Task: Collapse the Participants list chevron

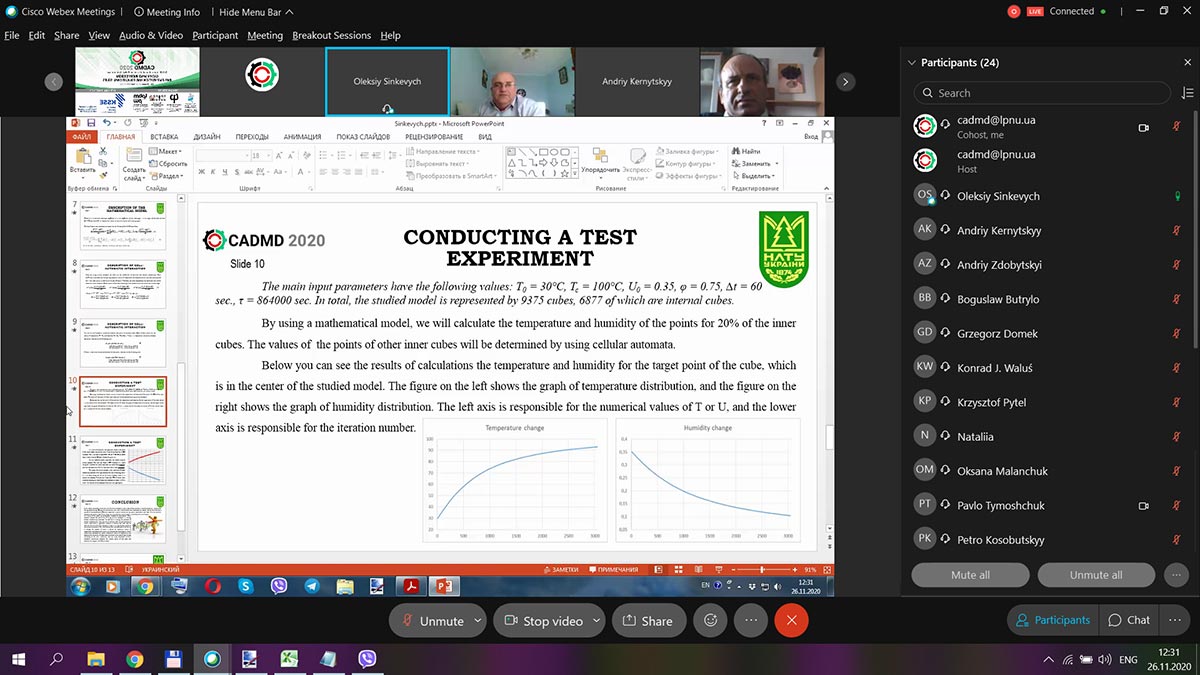Action: [x=911, y=62]
